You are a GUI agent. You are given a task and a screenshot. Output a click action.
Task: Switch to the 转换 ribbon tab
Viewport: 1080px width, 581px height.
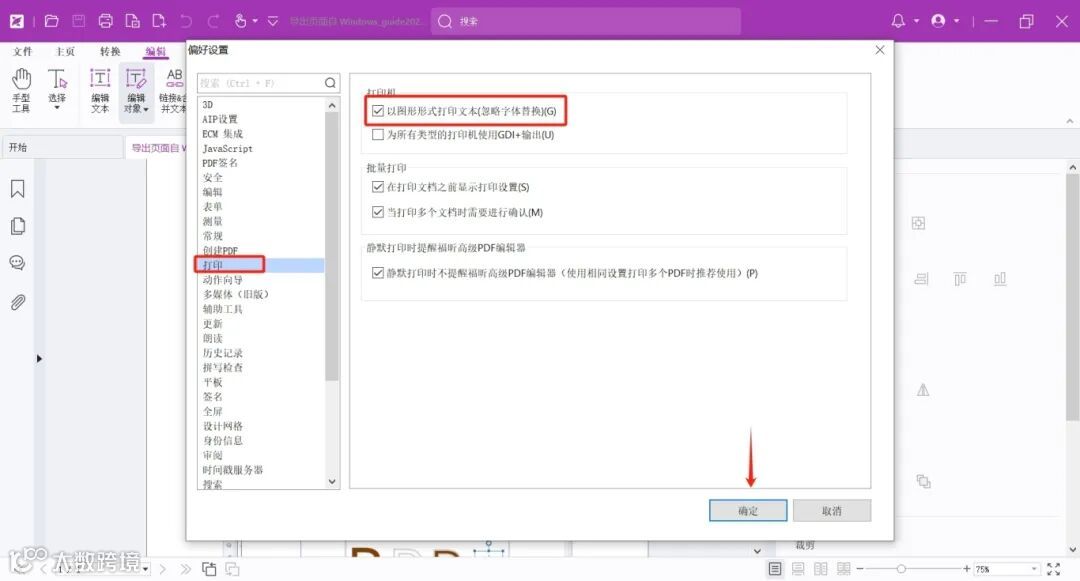(110, 52)
